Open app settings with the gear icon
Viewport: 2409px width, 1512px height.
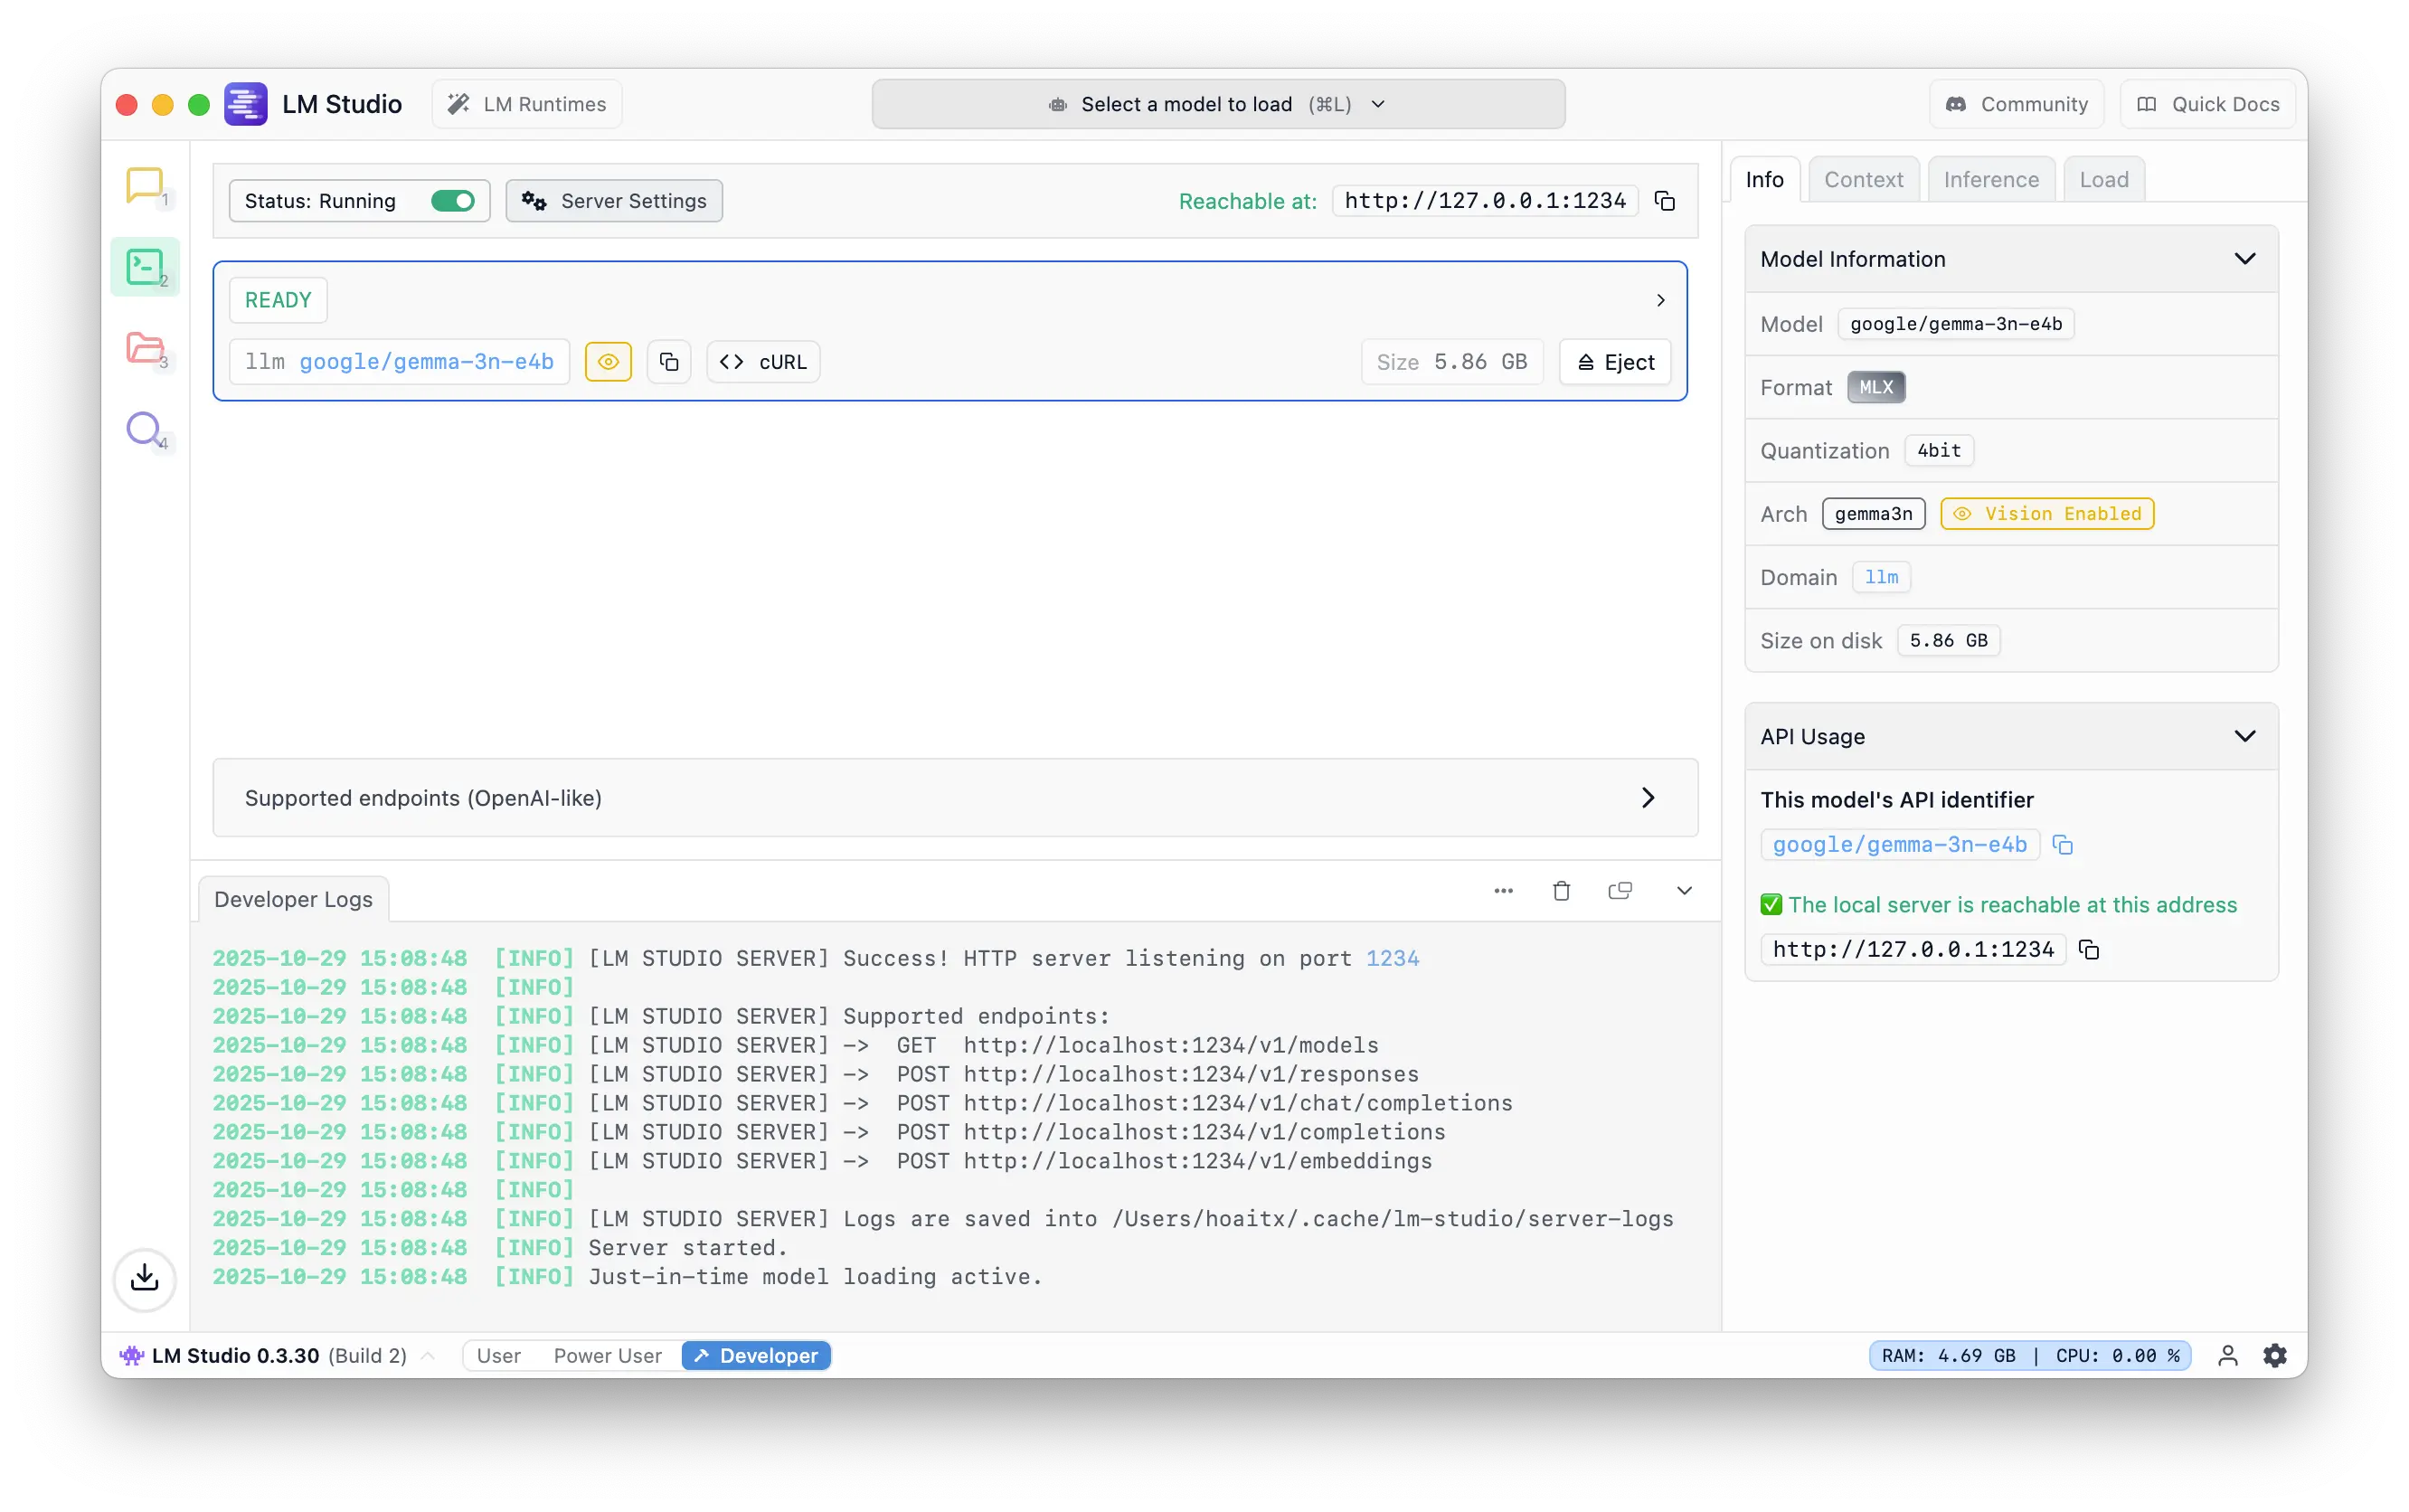(2275, 1356)
